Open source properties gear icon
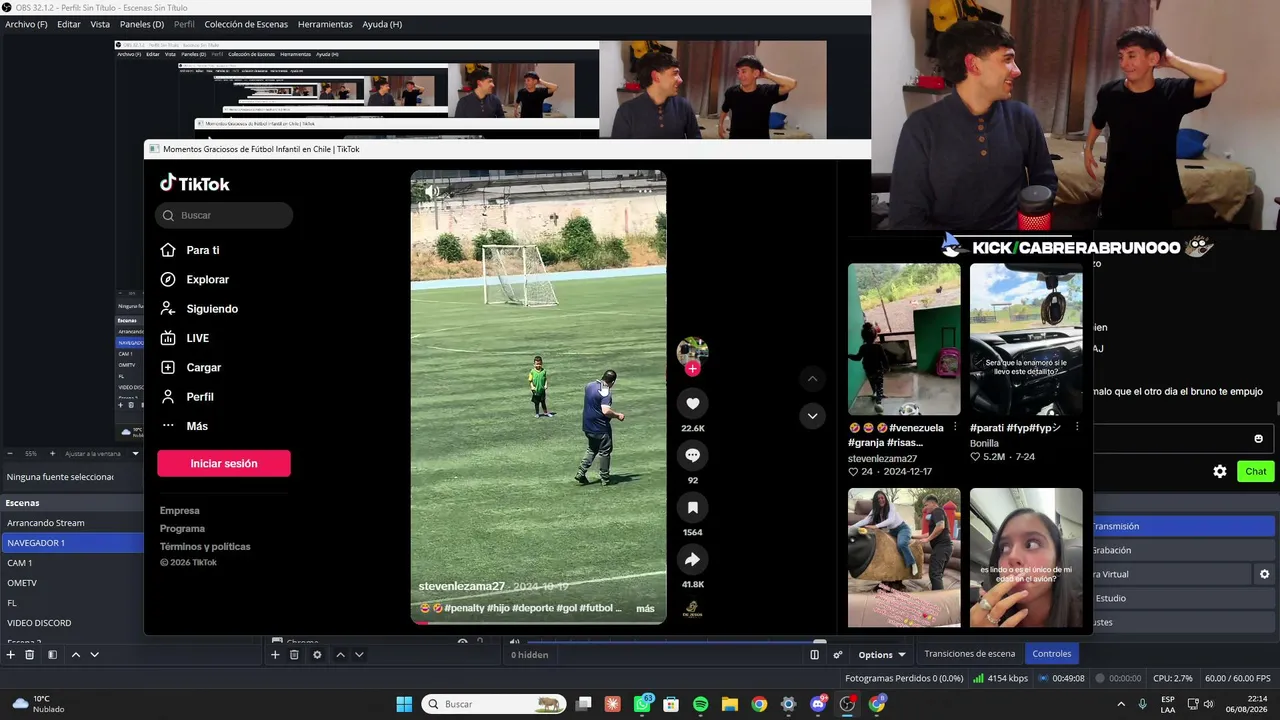 [x=317, y=655]
